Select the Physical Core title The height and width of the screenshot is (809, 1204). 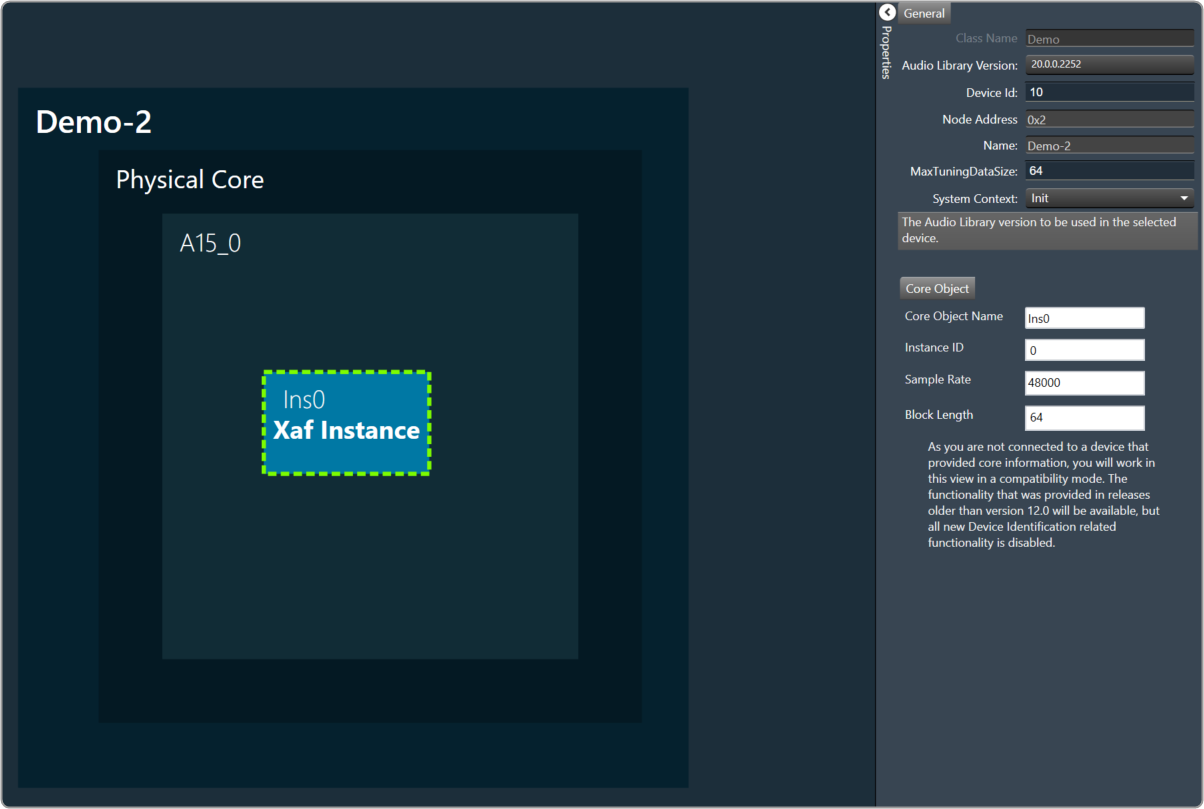(x=190, y=180)
